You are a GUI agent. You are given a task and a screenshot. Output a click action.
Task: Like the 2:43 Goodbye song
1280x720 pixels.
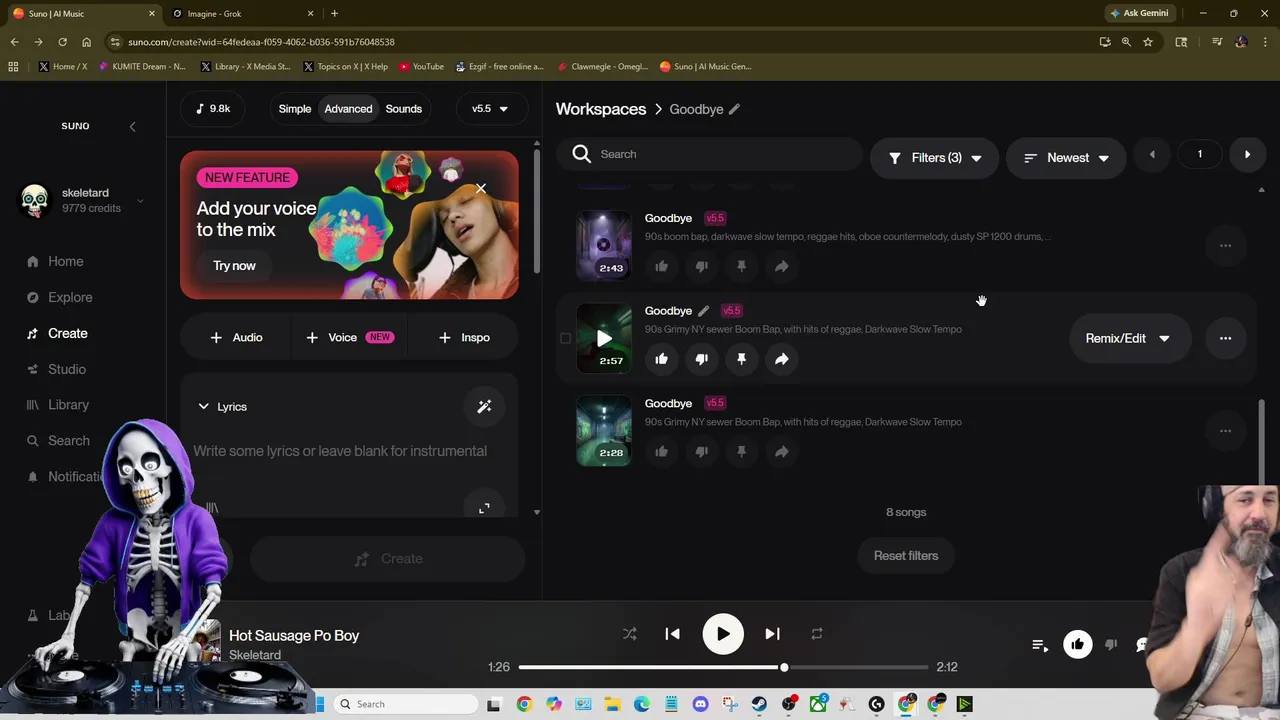click(661, 266)
